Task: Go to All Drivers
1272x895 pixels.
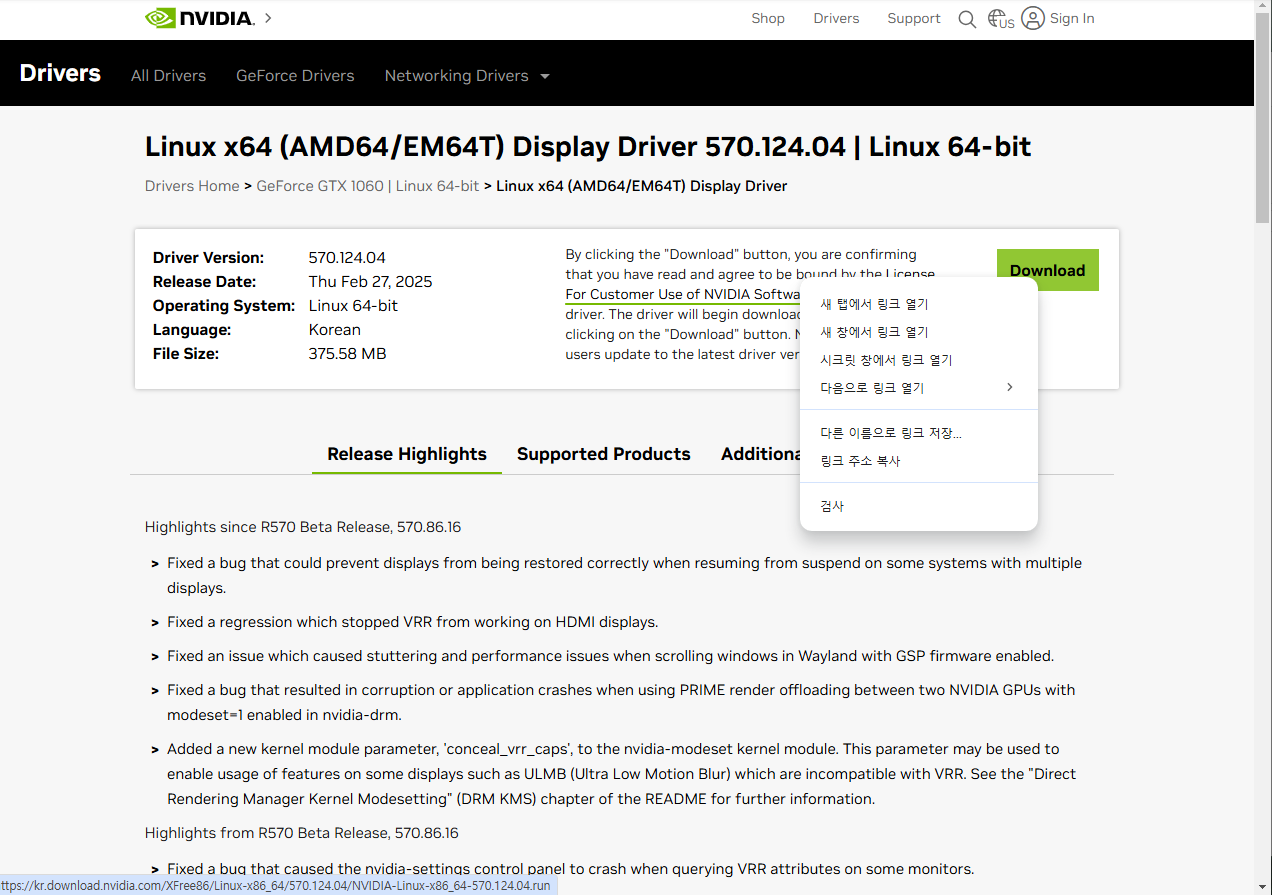Action: click(168, 76)
